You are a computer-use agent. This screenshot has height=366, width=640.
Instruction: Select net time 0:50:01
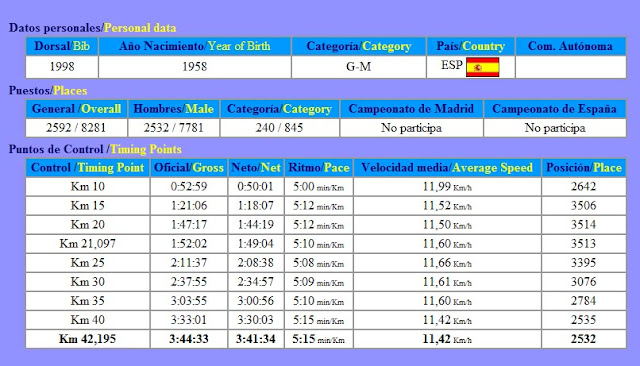point(256,186)
